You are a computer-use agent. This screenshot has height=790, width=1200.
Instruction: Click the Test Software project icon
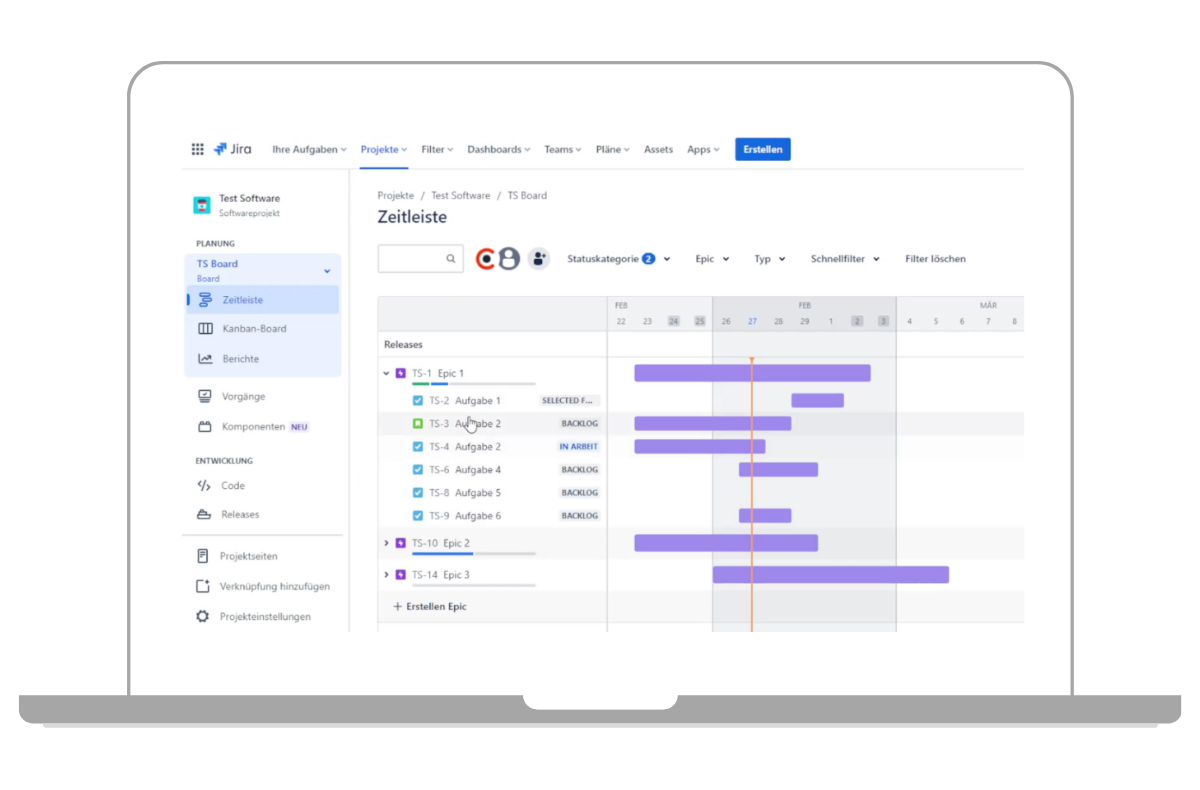pyautogui.click(x=202, y=205)
